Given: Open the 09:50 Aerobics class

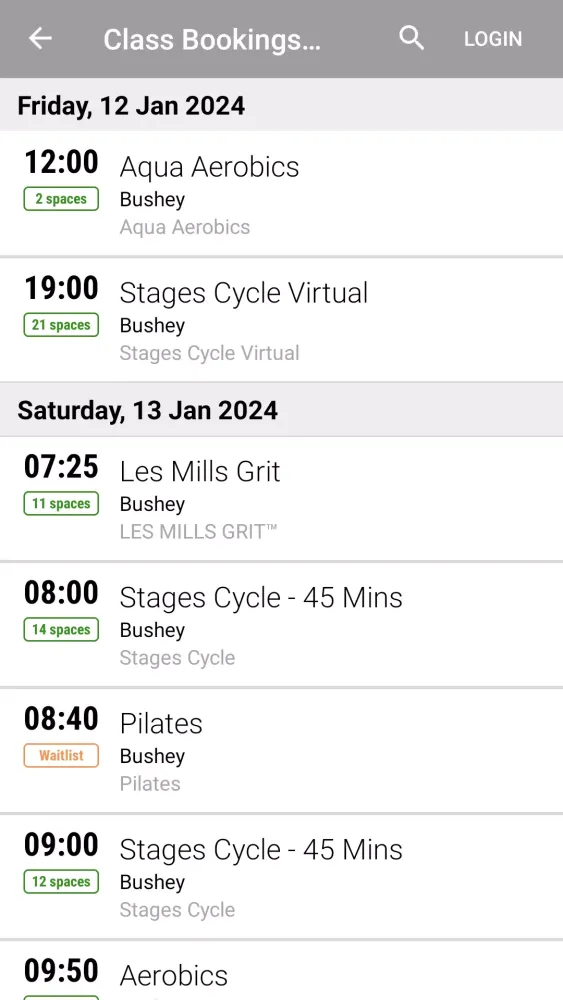Looking at the screenshot, I should pos(281,970).
